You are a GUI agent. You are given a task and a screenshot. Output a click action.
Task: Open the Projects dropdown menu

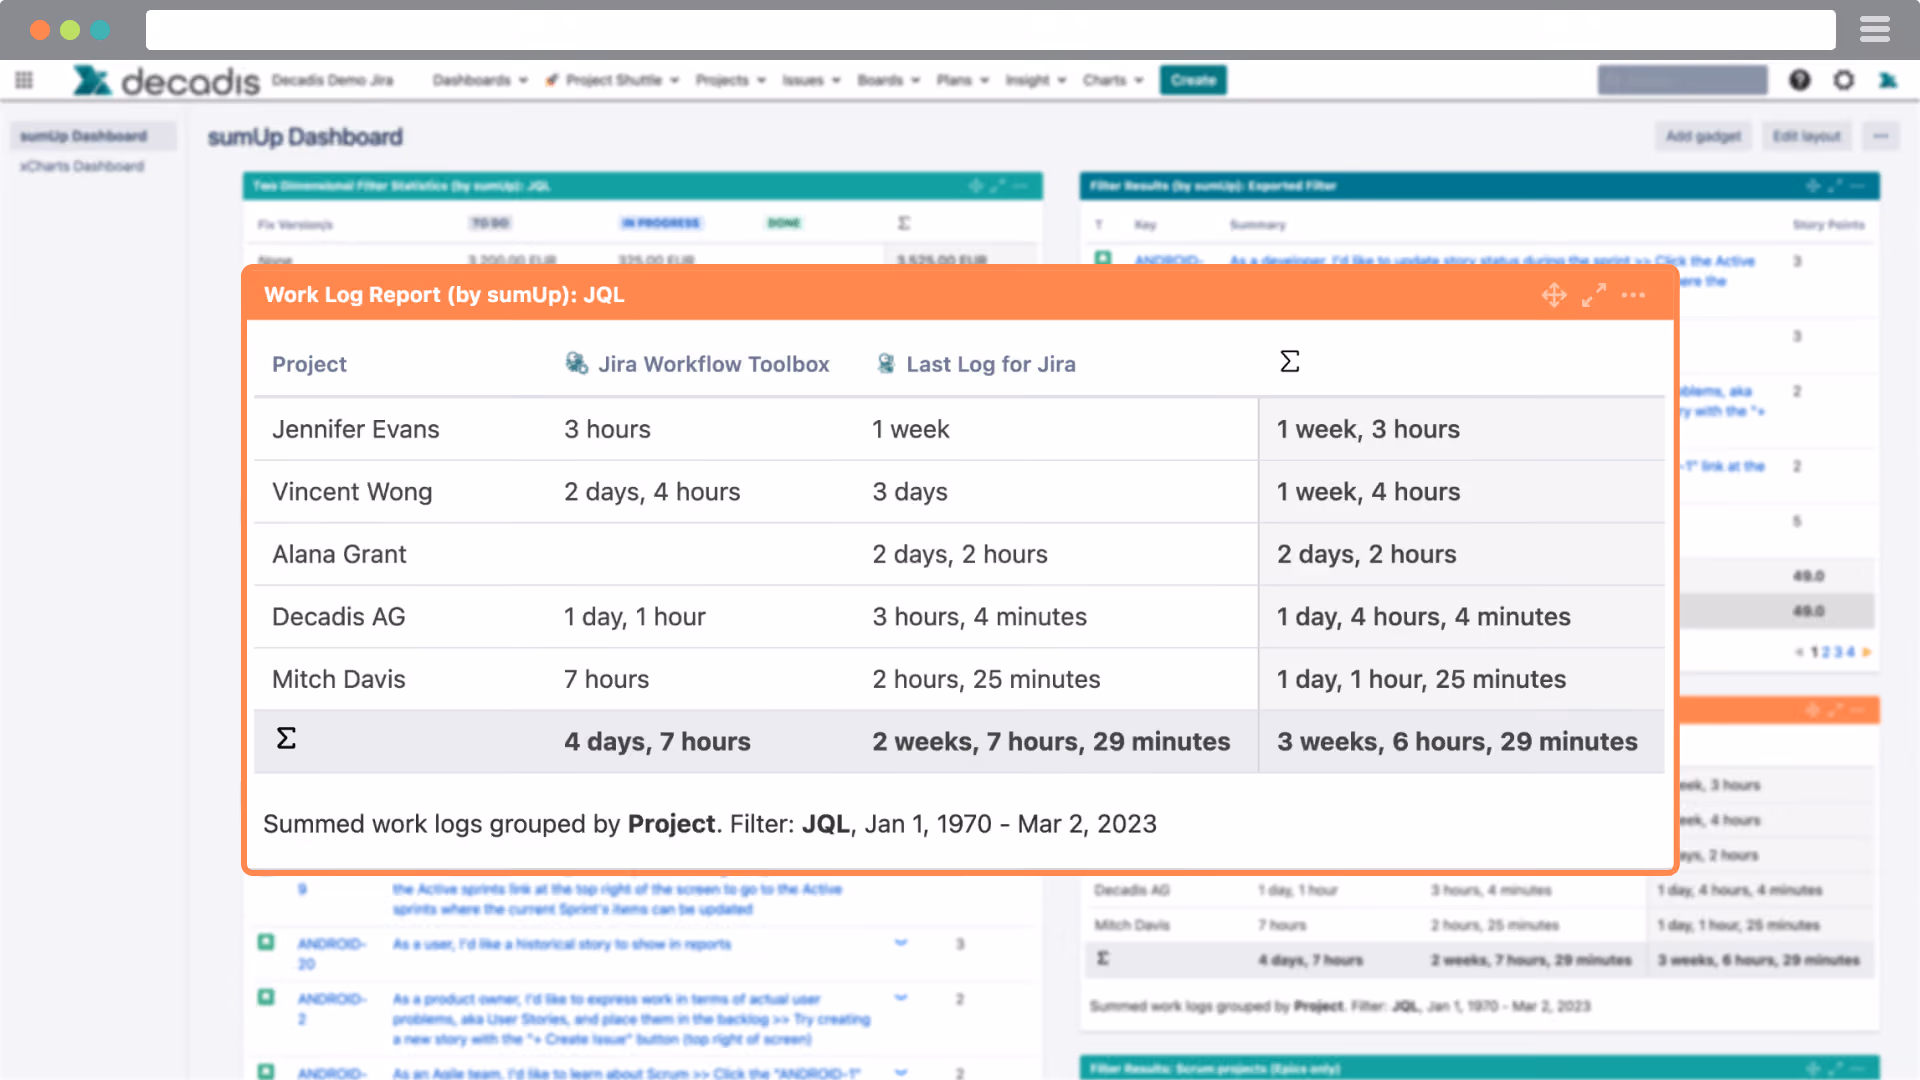coord(731,80)
